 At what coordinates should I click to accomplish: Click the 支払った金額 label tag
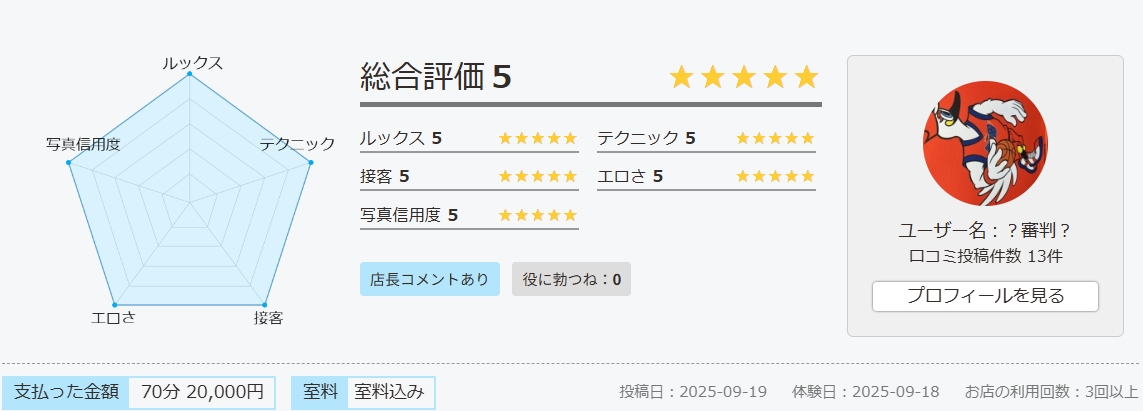point(67,392)
